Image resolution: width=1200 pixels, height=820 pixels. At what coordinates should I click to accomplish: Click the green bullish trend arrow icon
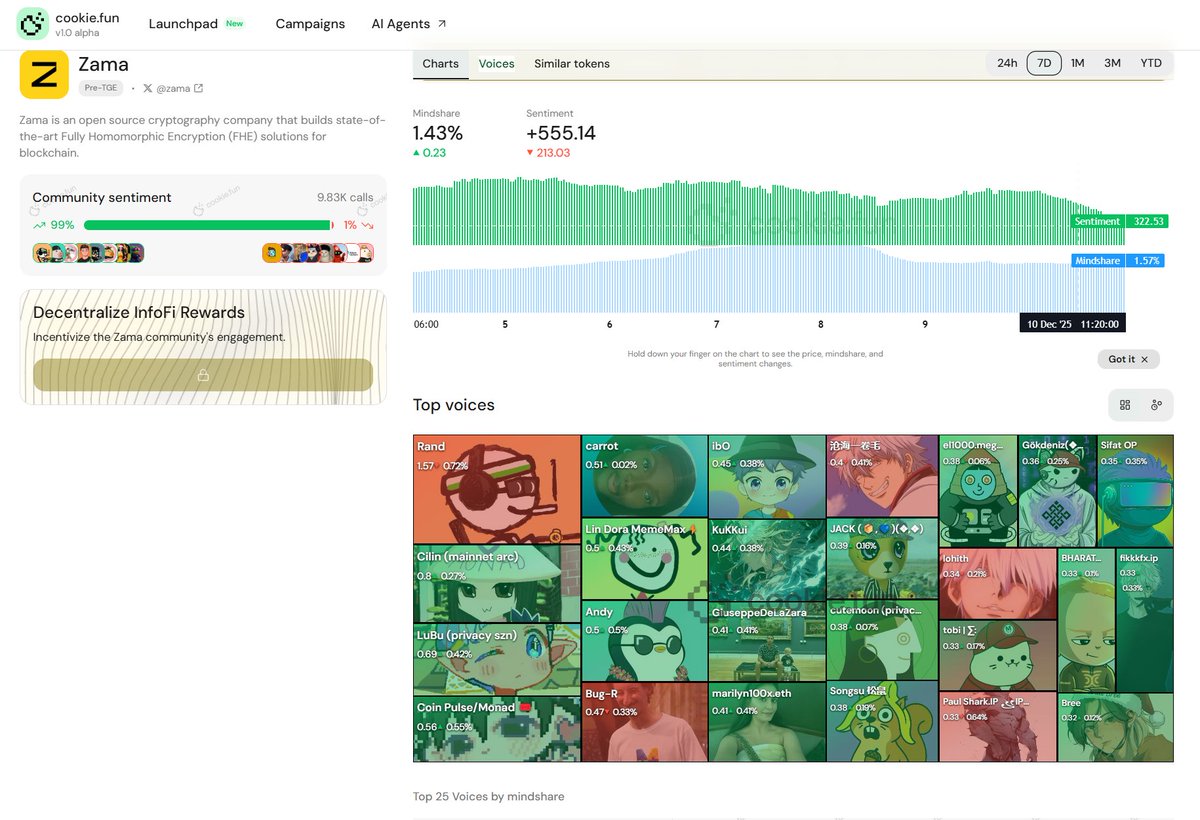(x=39, y=225)
